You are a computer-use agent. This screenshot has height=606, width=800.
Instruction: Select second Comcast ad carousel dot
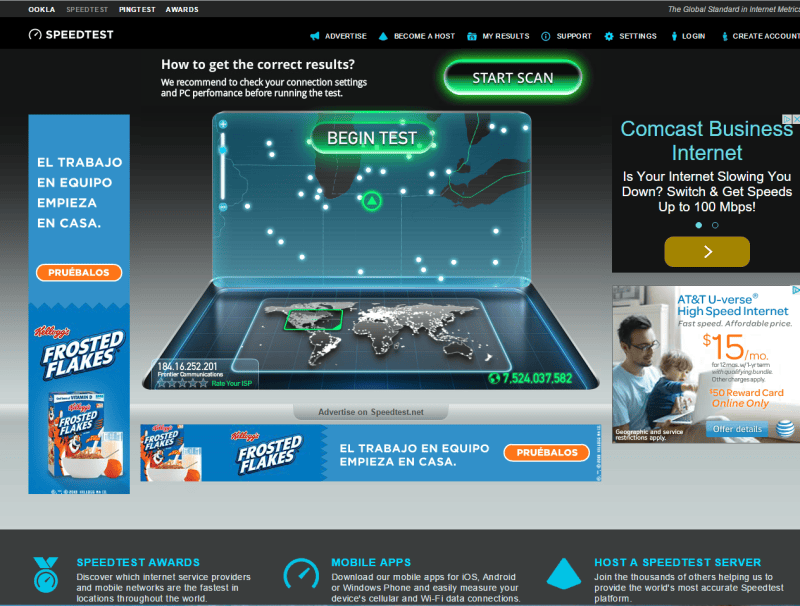pyautogui.click(x=715, y=225)
